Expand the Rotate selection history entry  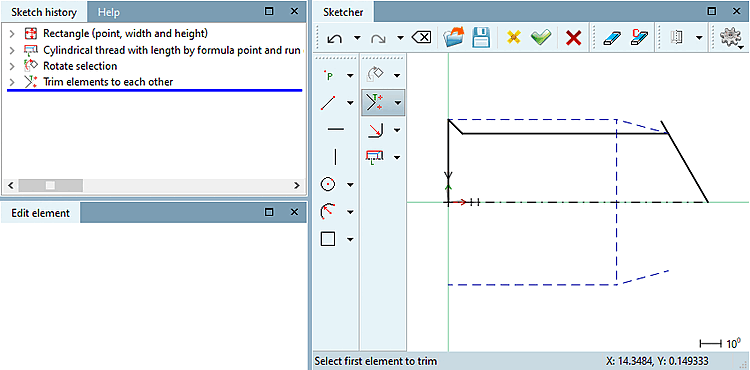point(12,66)
